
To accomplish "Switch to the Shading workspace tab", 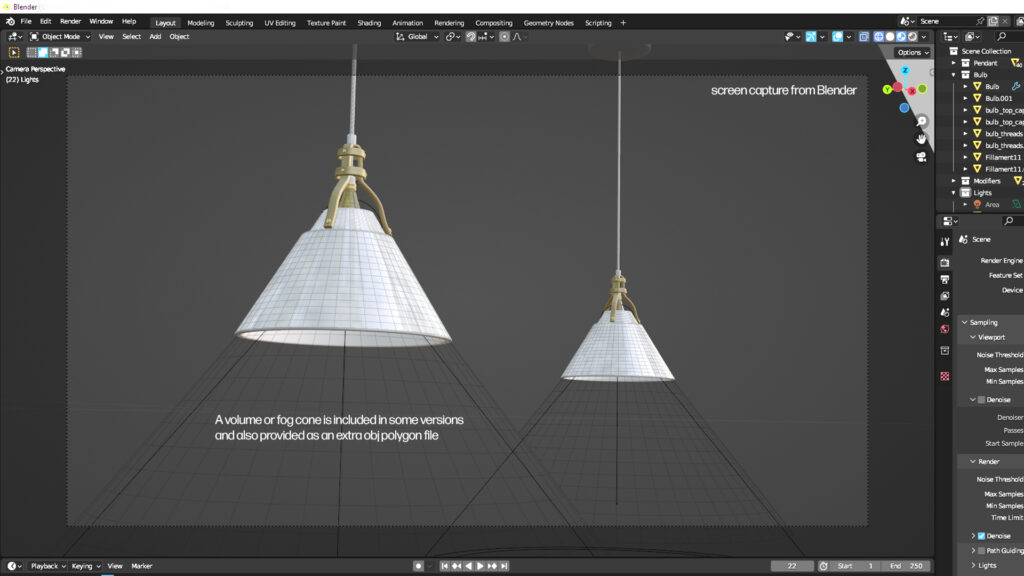I will click(x=369, y=22).
